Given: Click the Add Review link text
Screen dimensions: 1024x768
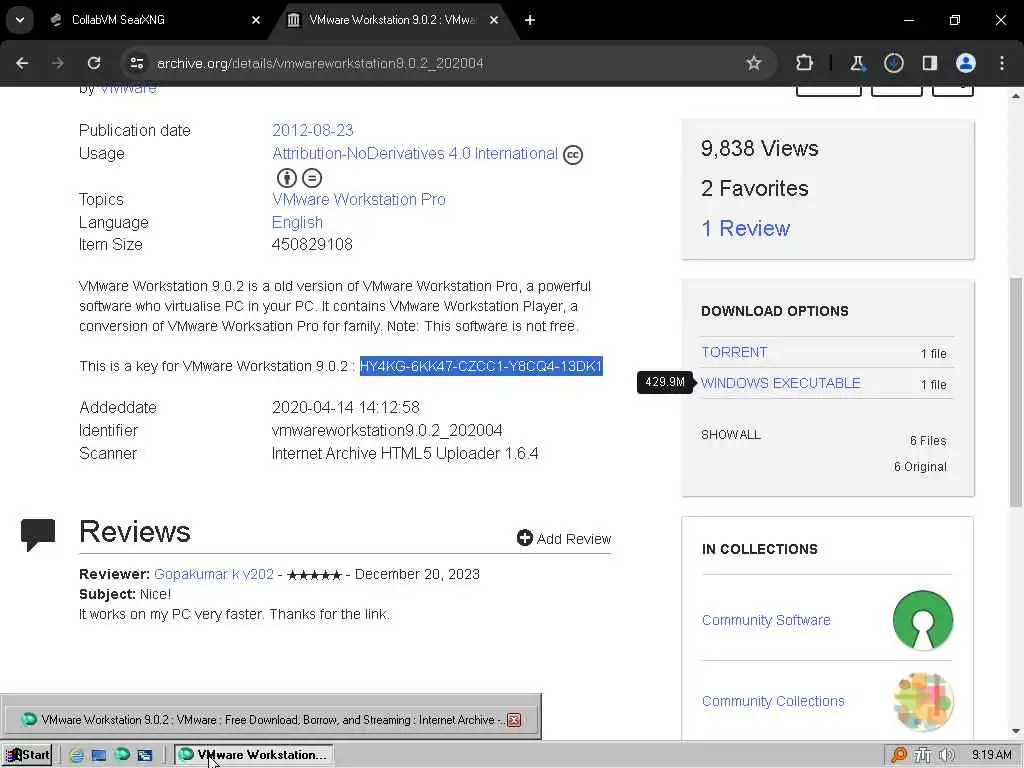Looking at the screenshot, I should [573, 539].
